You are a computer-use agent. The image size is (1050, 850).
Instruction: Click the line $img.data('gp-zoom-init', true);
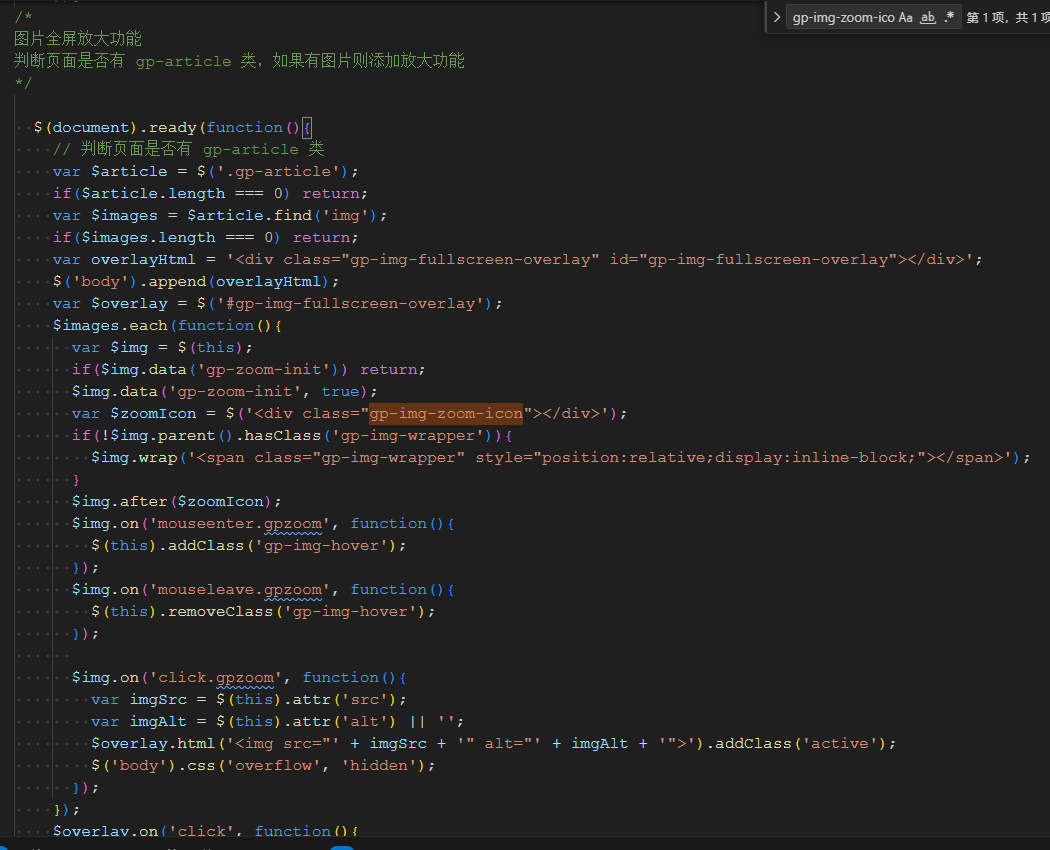[224, 391]
